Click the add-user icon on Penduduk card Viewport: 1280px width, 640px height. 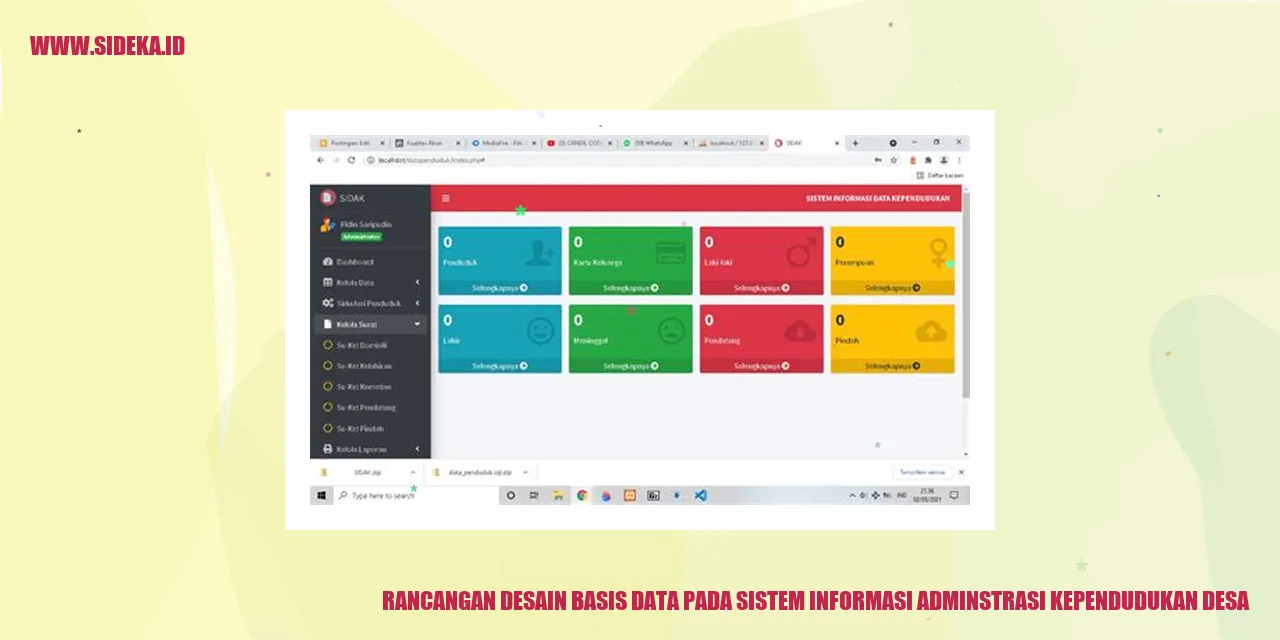tap(540, 253)
